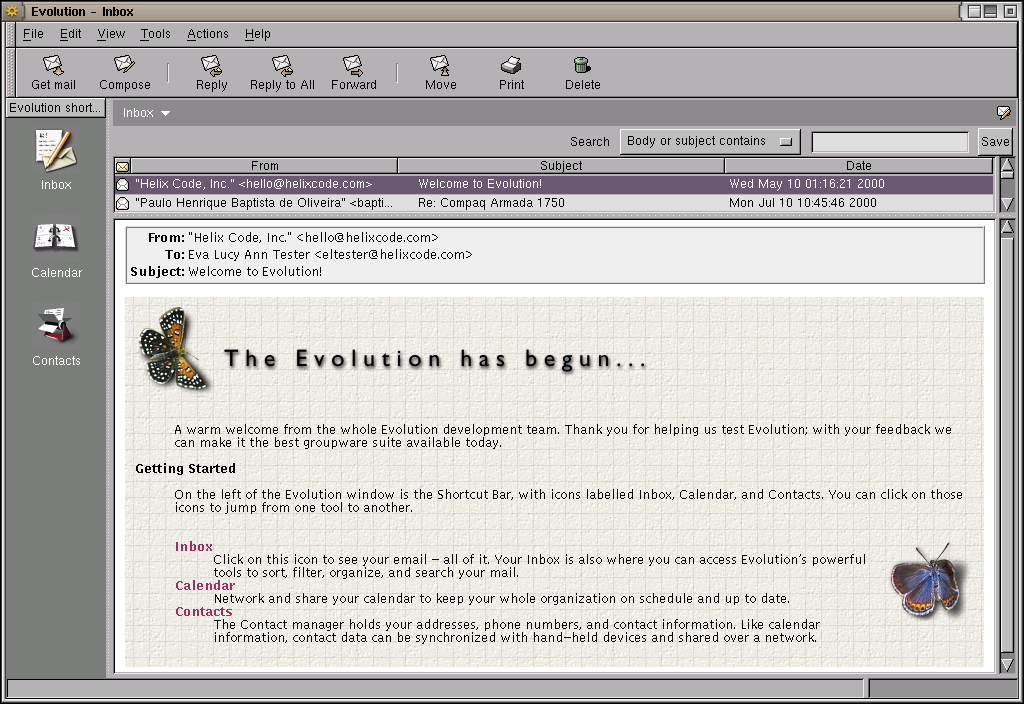Open the Evolution shortcuts pane menu
Viewport: 1024px width, 704px height.
coord(55,108)
